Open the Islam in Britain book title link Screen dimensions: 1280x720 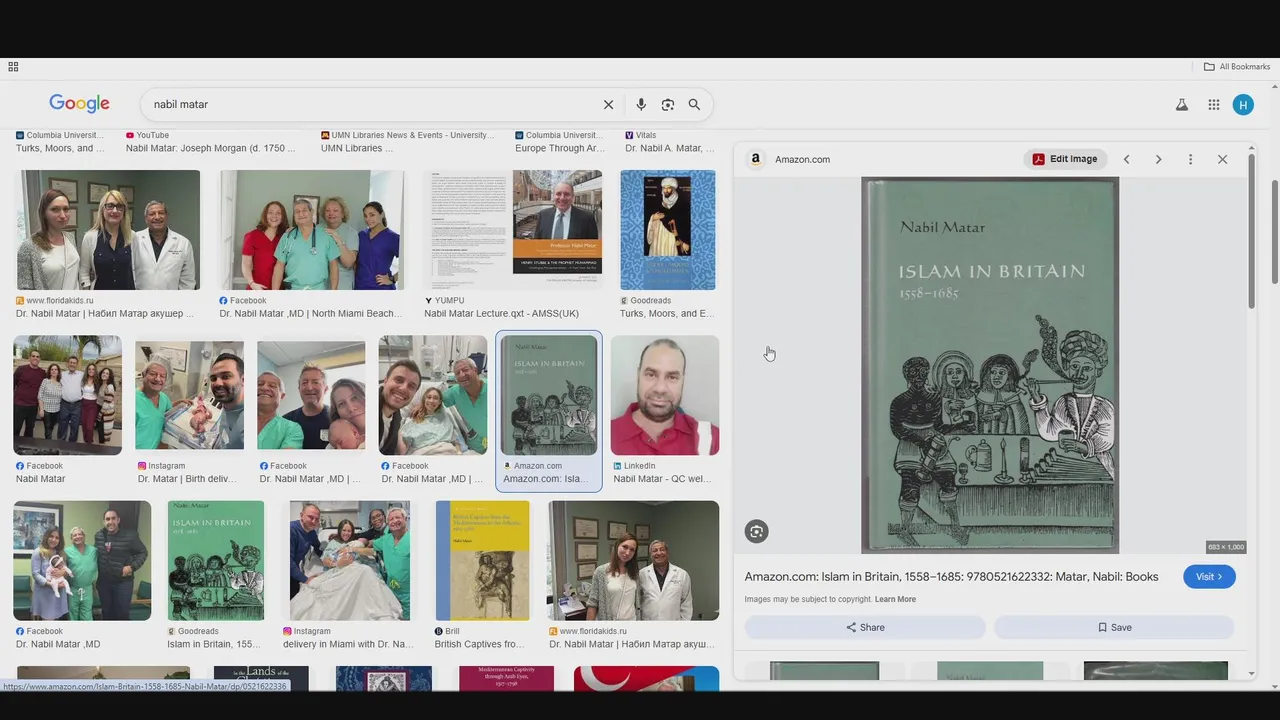click(951, 577)
